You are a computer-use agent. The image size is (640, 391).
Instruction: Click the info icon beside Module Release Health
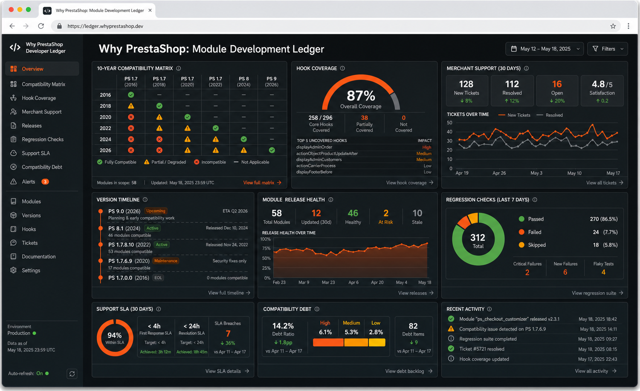(x=331, y=200)
